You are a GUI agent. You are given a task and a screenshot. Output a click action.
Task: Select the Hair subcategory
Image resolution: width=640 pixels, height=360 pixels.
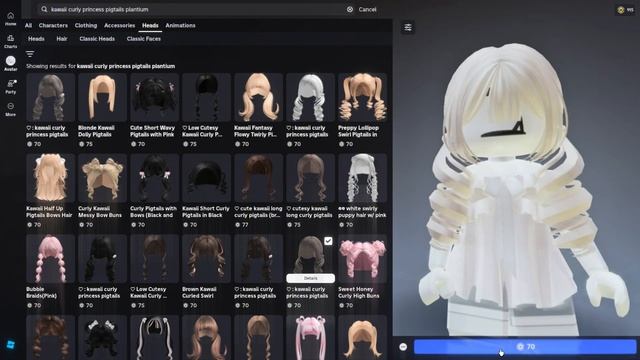(x=62, y=39)
